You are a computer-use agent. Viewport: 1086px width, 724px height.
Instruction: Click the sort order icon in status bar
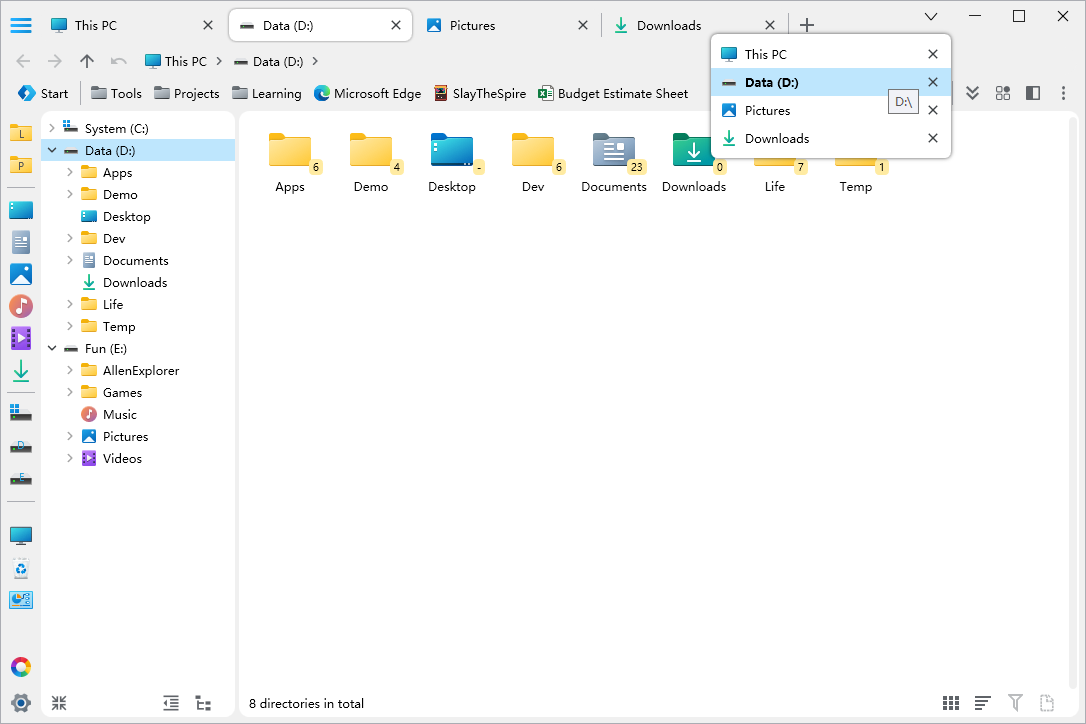pyautogui.click(x=983, y=704)
